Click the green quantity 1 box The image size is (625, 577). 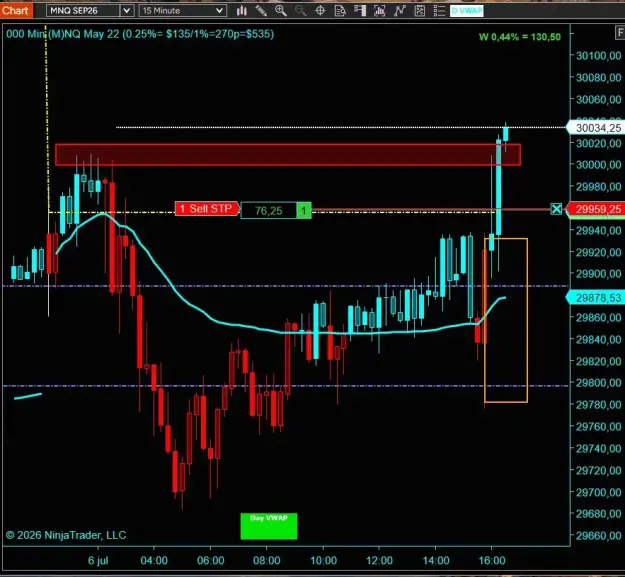click(x=304, y=210)
